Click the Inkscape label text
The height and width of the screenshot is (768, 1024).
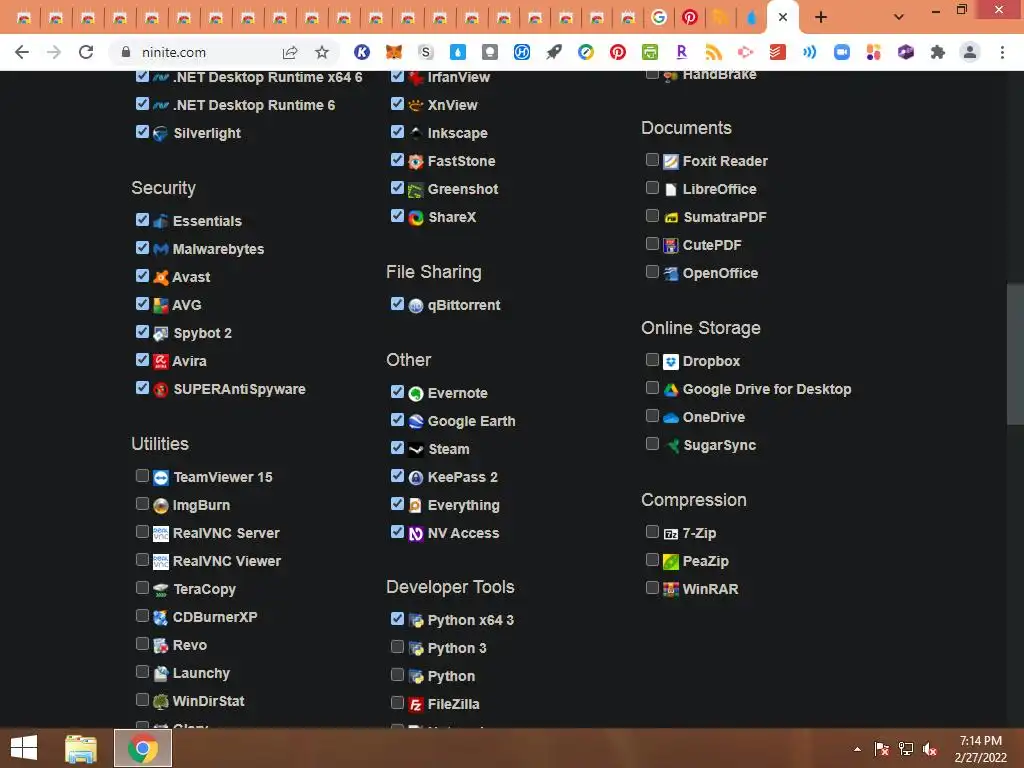coord(458,133)
